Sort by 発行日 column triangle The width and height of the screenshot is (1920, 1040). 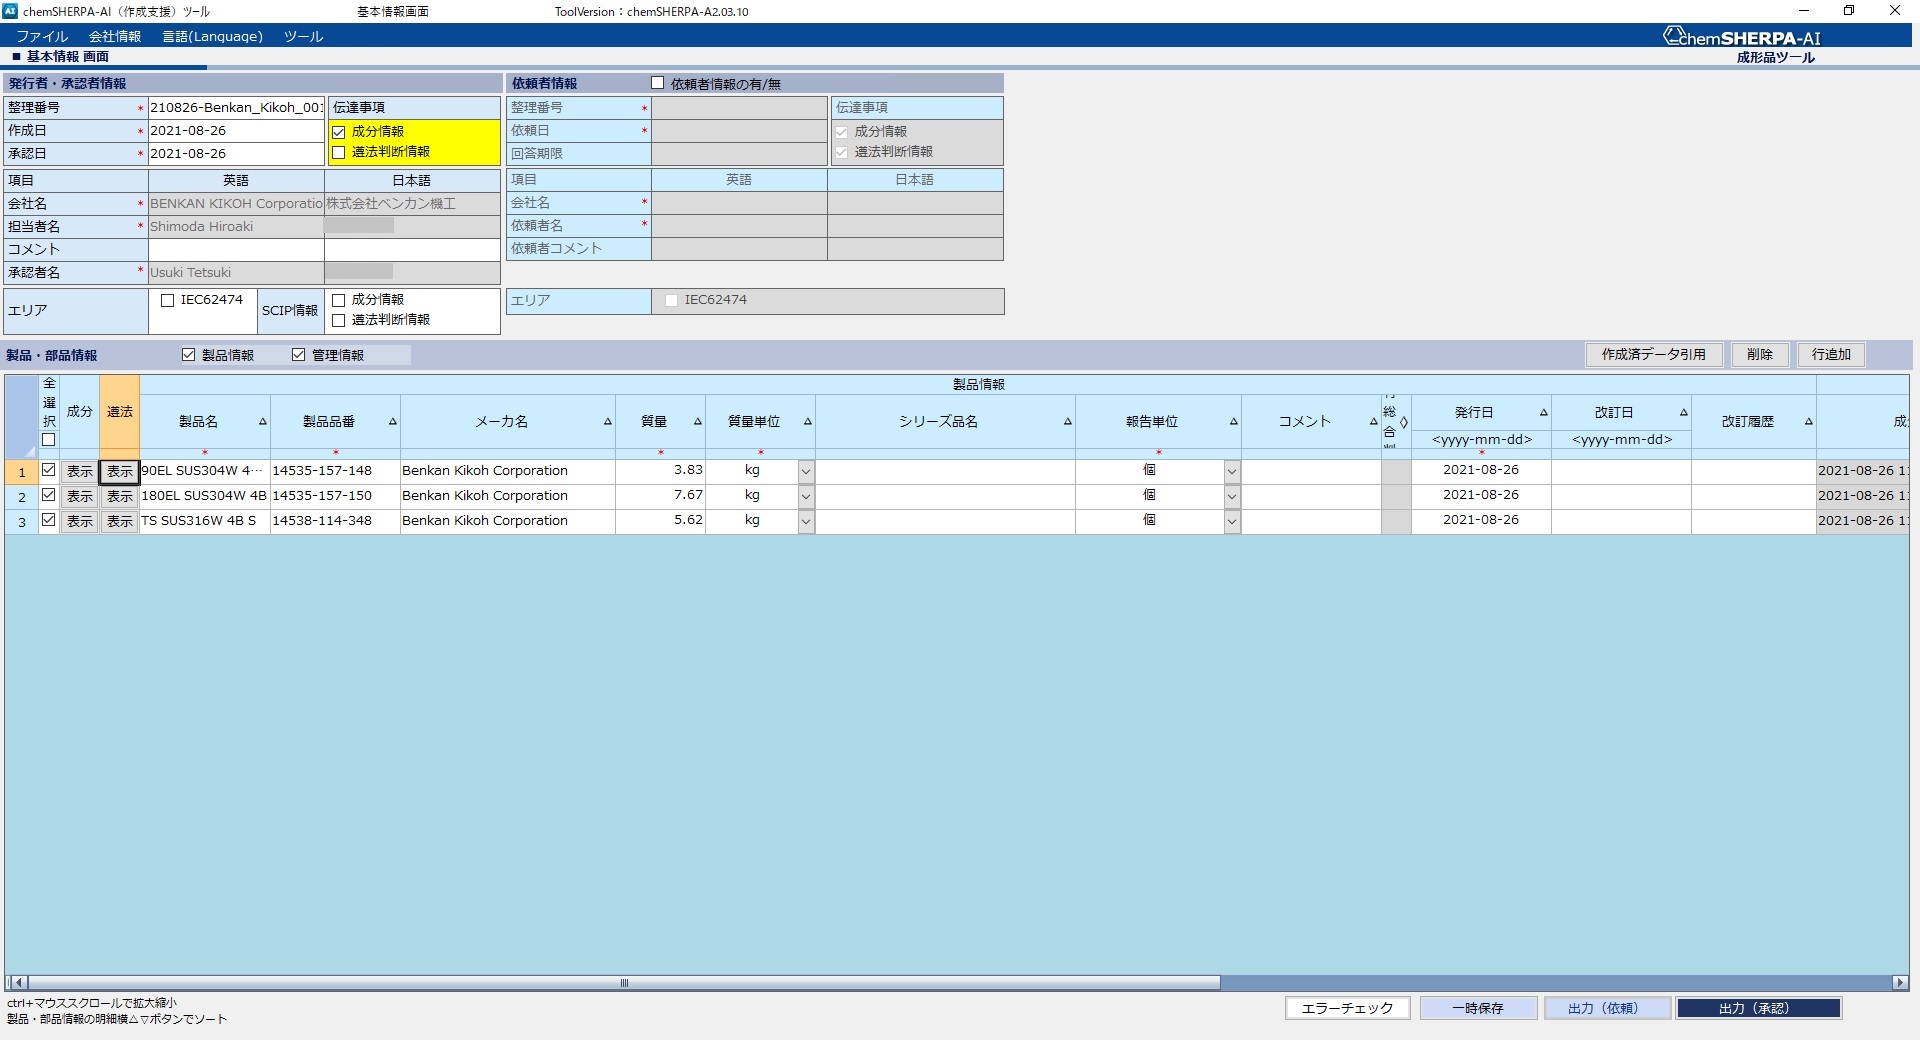(x=1544, y=412)
